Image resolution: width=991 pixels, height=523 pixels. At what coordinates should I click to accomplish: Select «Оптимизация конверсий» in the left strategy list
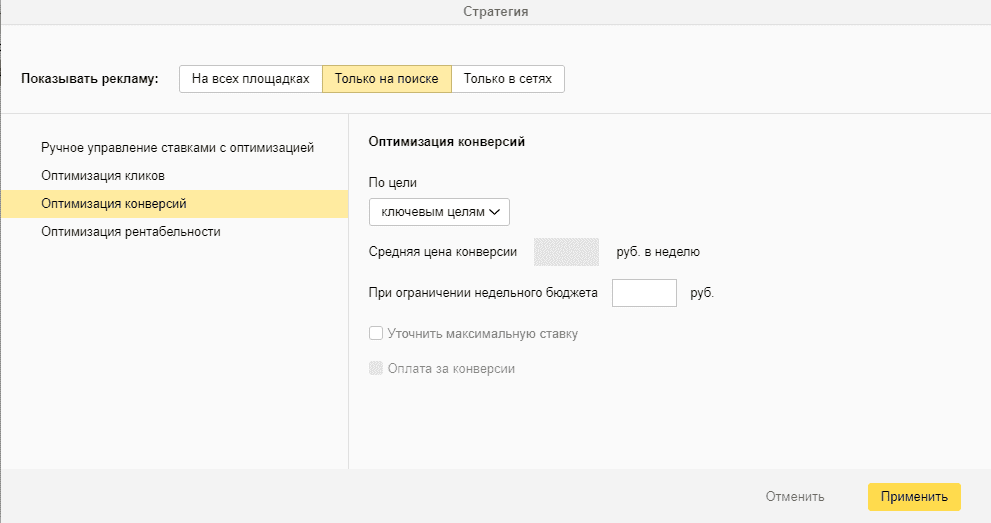[113, 204]
